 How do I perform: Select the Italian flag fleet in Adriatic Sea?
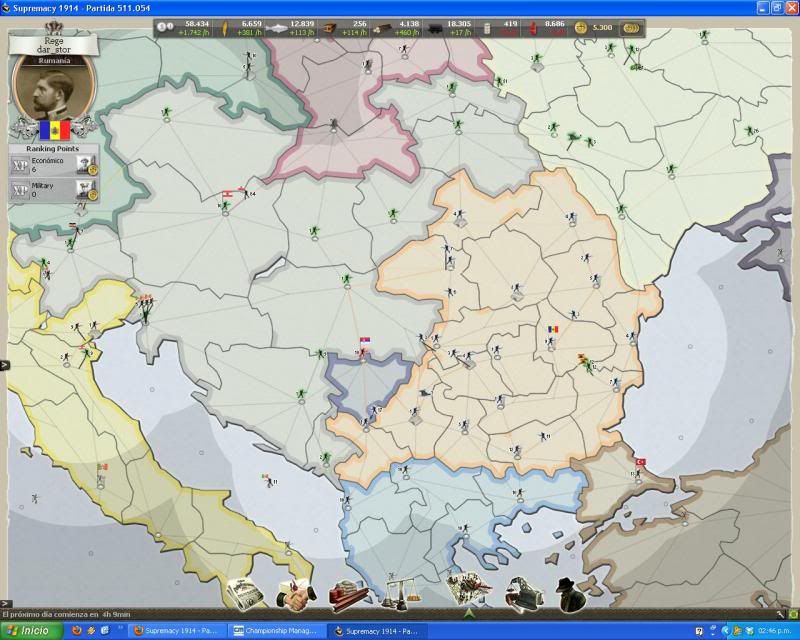click(270, 479)
